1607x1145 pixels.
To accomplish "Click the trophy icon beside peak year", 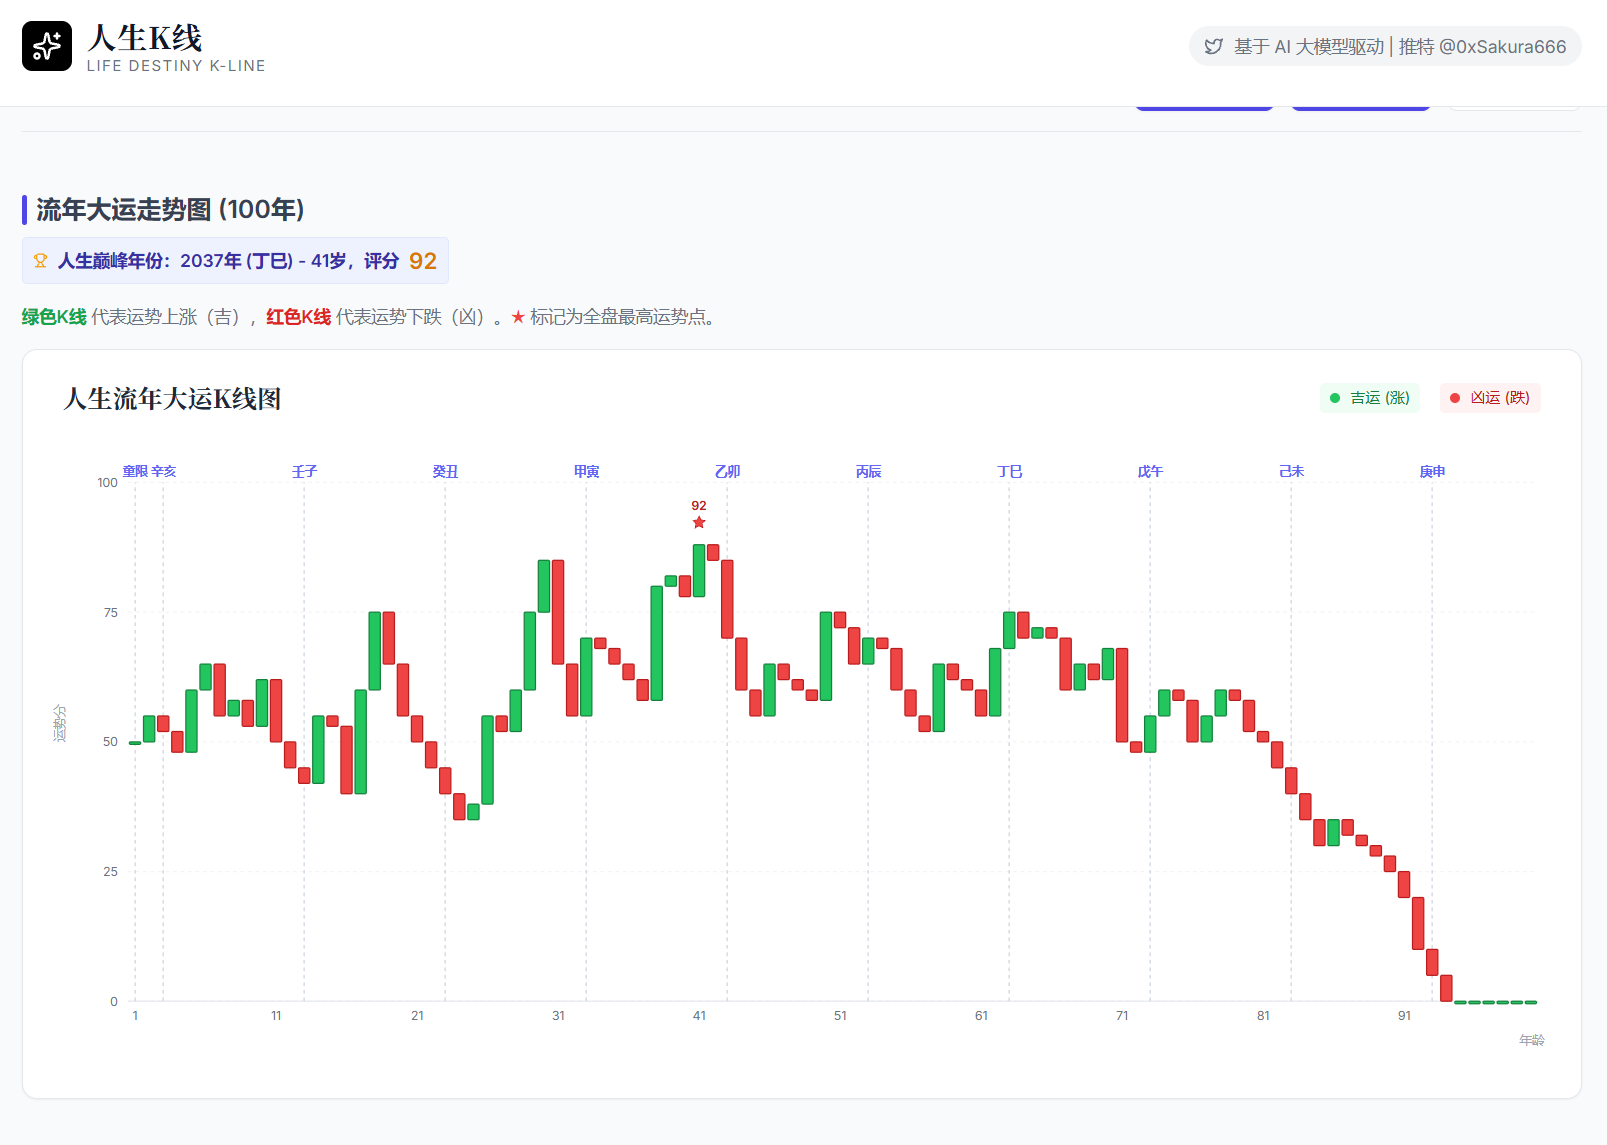I will click(x=41, y=261).
